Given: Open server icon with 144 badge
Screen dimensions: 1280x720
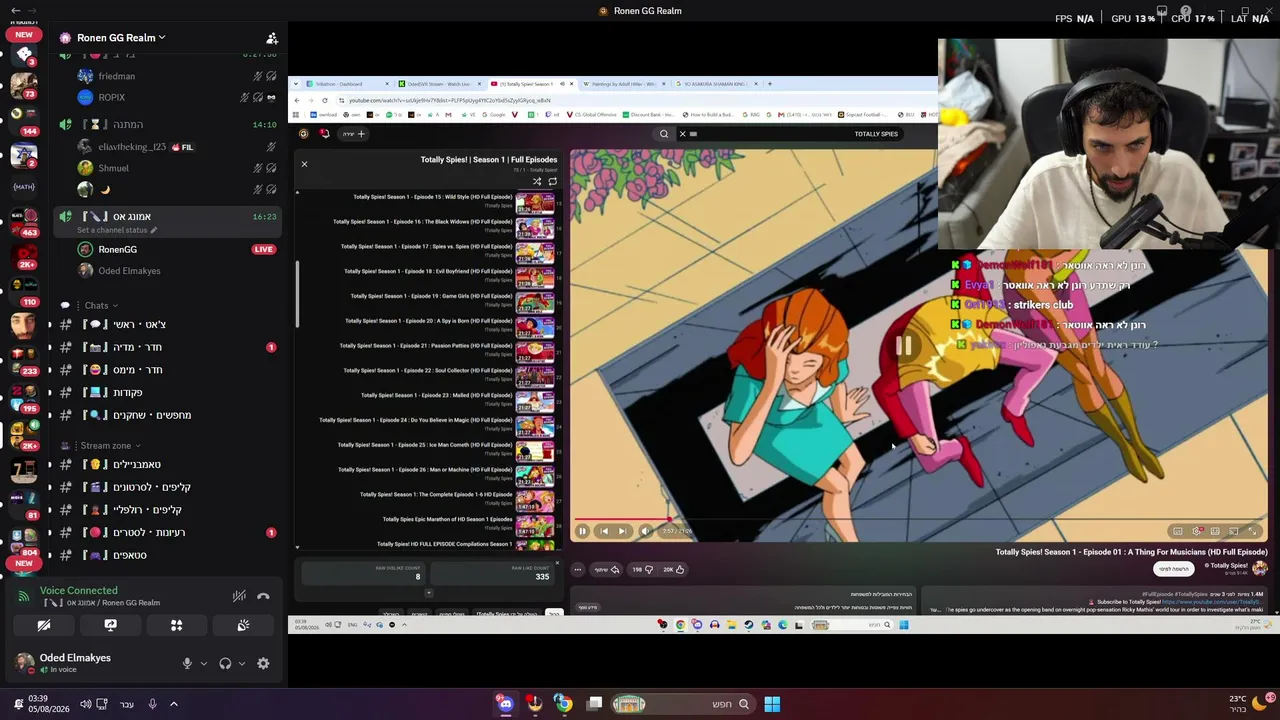Looking at the screenshot, I should pos(24,120).
